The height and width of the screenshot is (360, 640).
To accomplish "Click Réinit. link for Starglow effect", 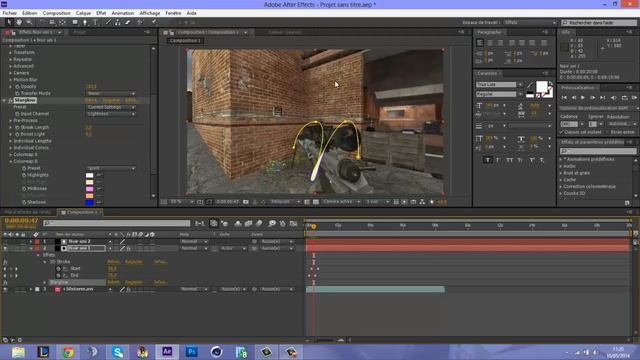I will click(91, 100).
